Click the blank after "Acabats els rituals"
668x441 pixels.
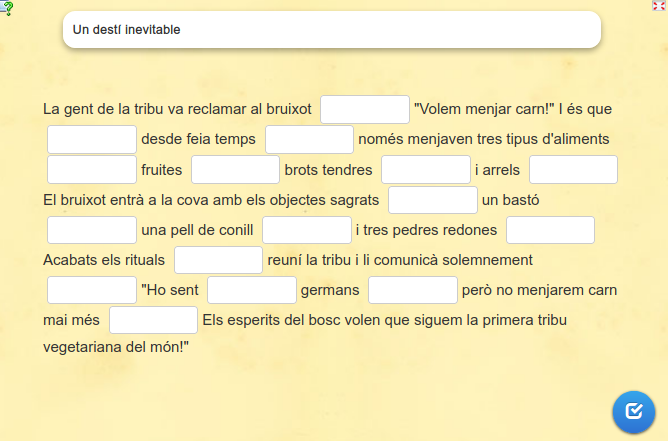[x=218, y=260]
